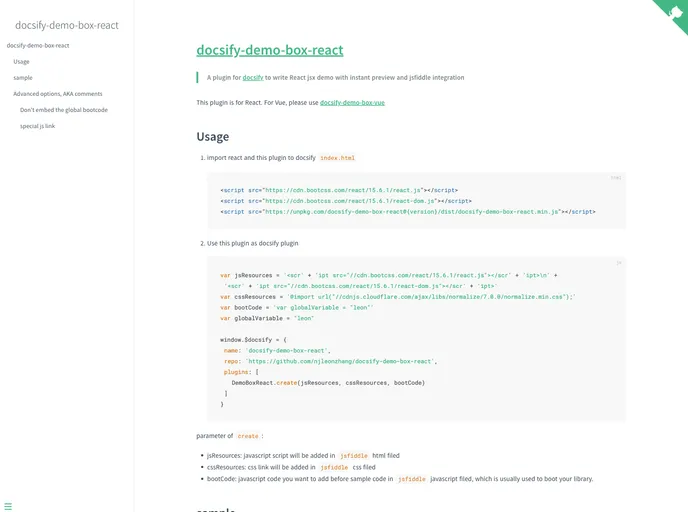Go to sample section in sidebar
Screen dimensions: 688x512
tap(23, 78)
